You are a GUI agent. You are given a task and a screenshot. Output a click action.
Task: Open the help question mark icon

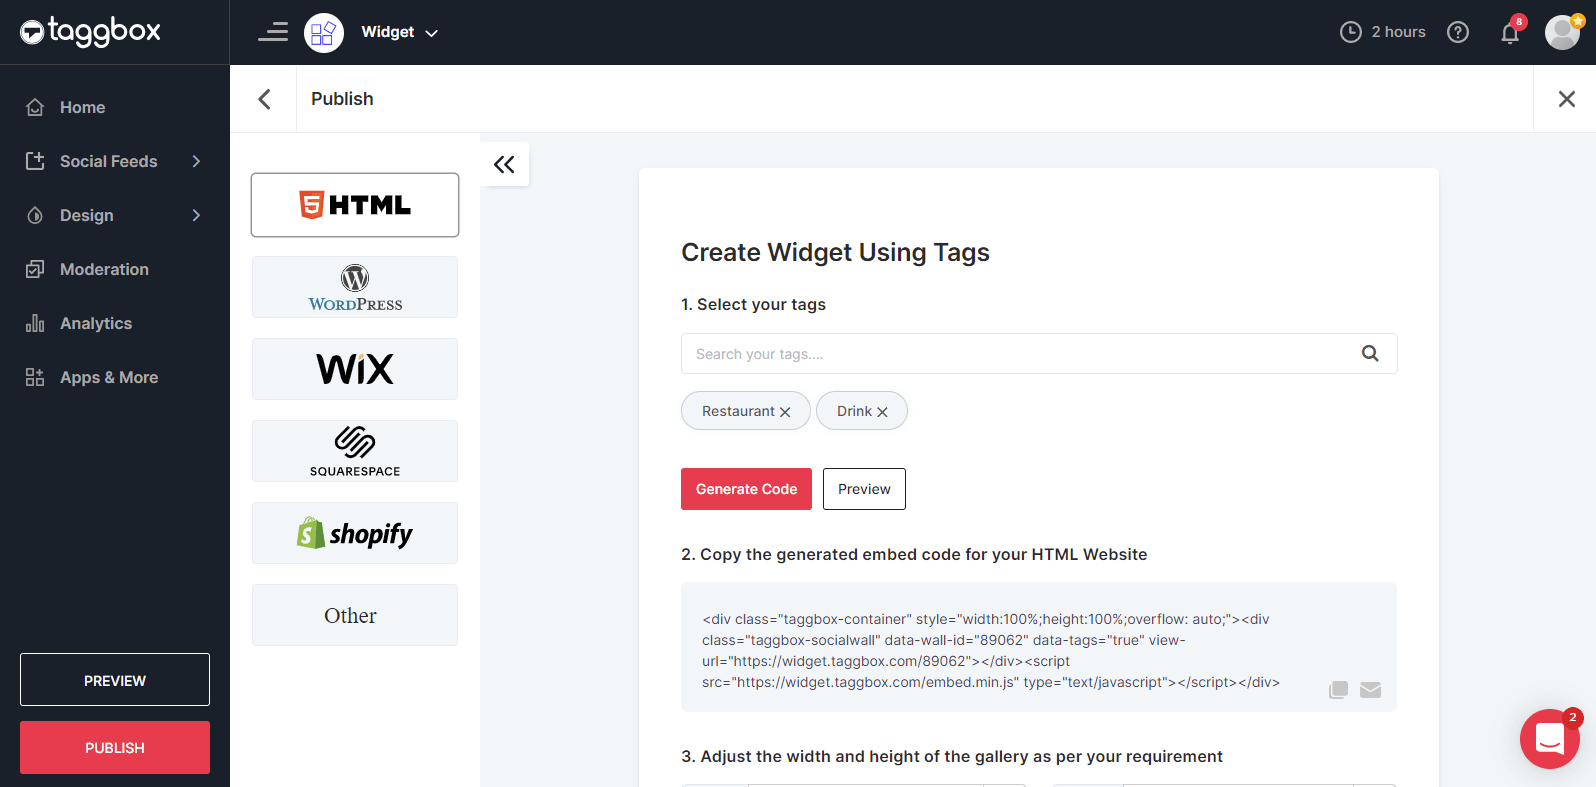click(1458, 32)
